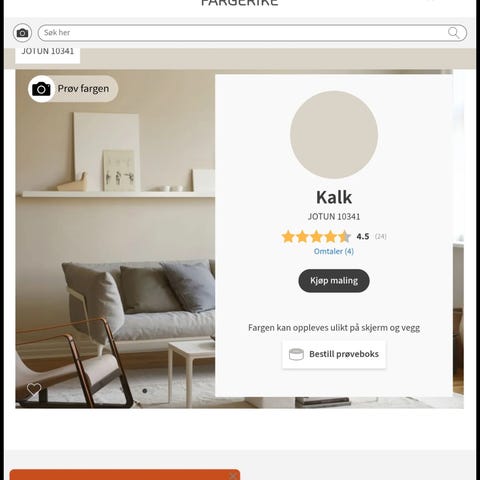Click the Bestill prøveboks button
Screen dimensions: 480x480
334,354
